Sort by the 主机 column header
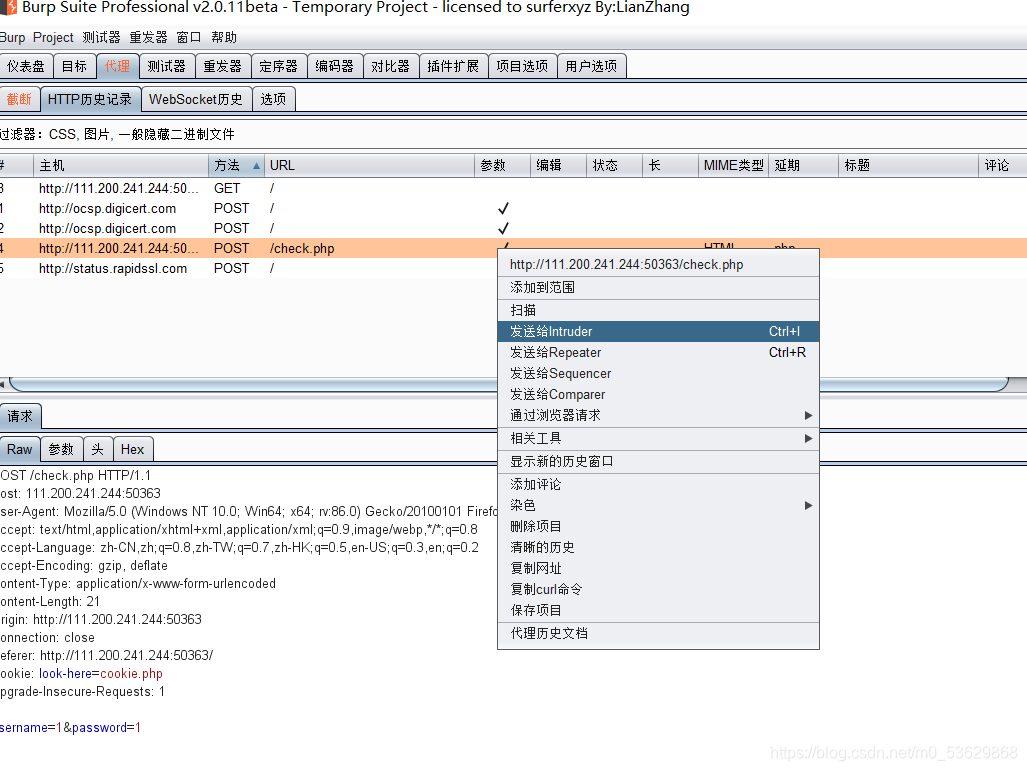Image resolution: width=1027 pixels, height=771 pixels. pos(121,165)
